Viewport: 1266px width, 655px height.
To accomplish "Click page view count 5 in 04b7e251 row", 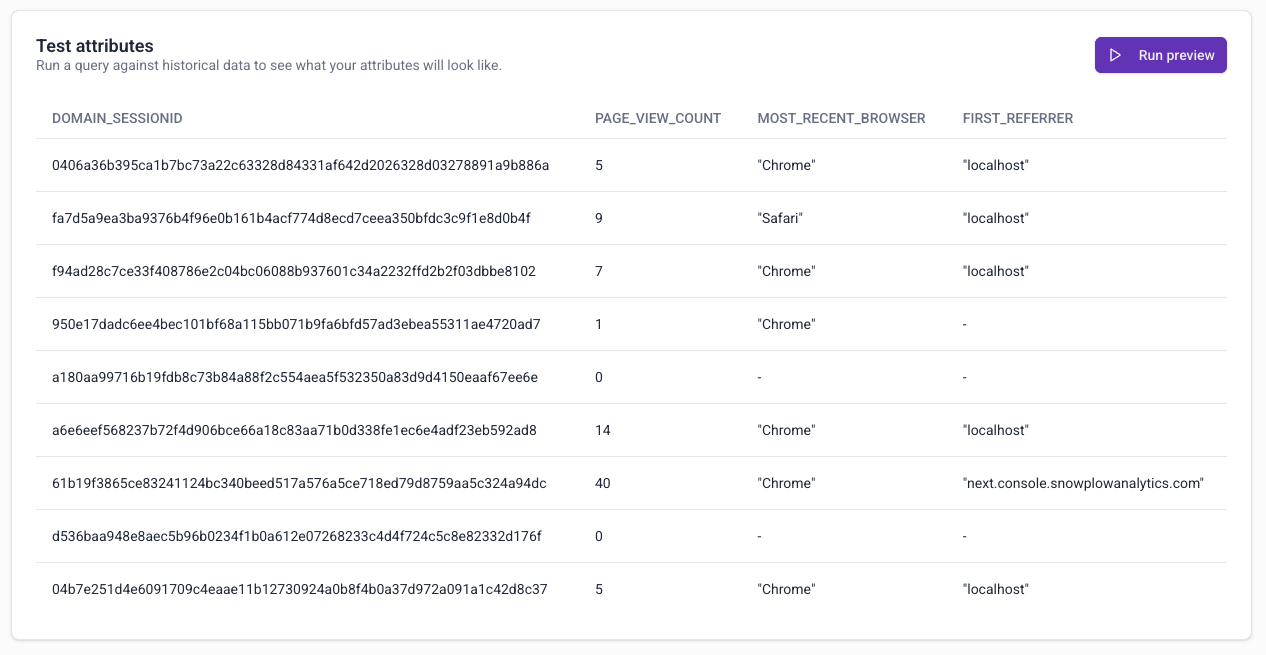I will (x=599, y=589).
